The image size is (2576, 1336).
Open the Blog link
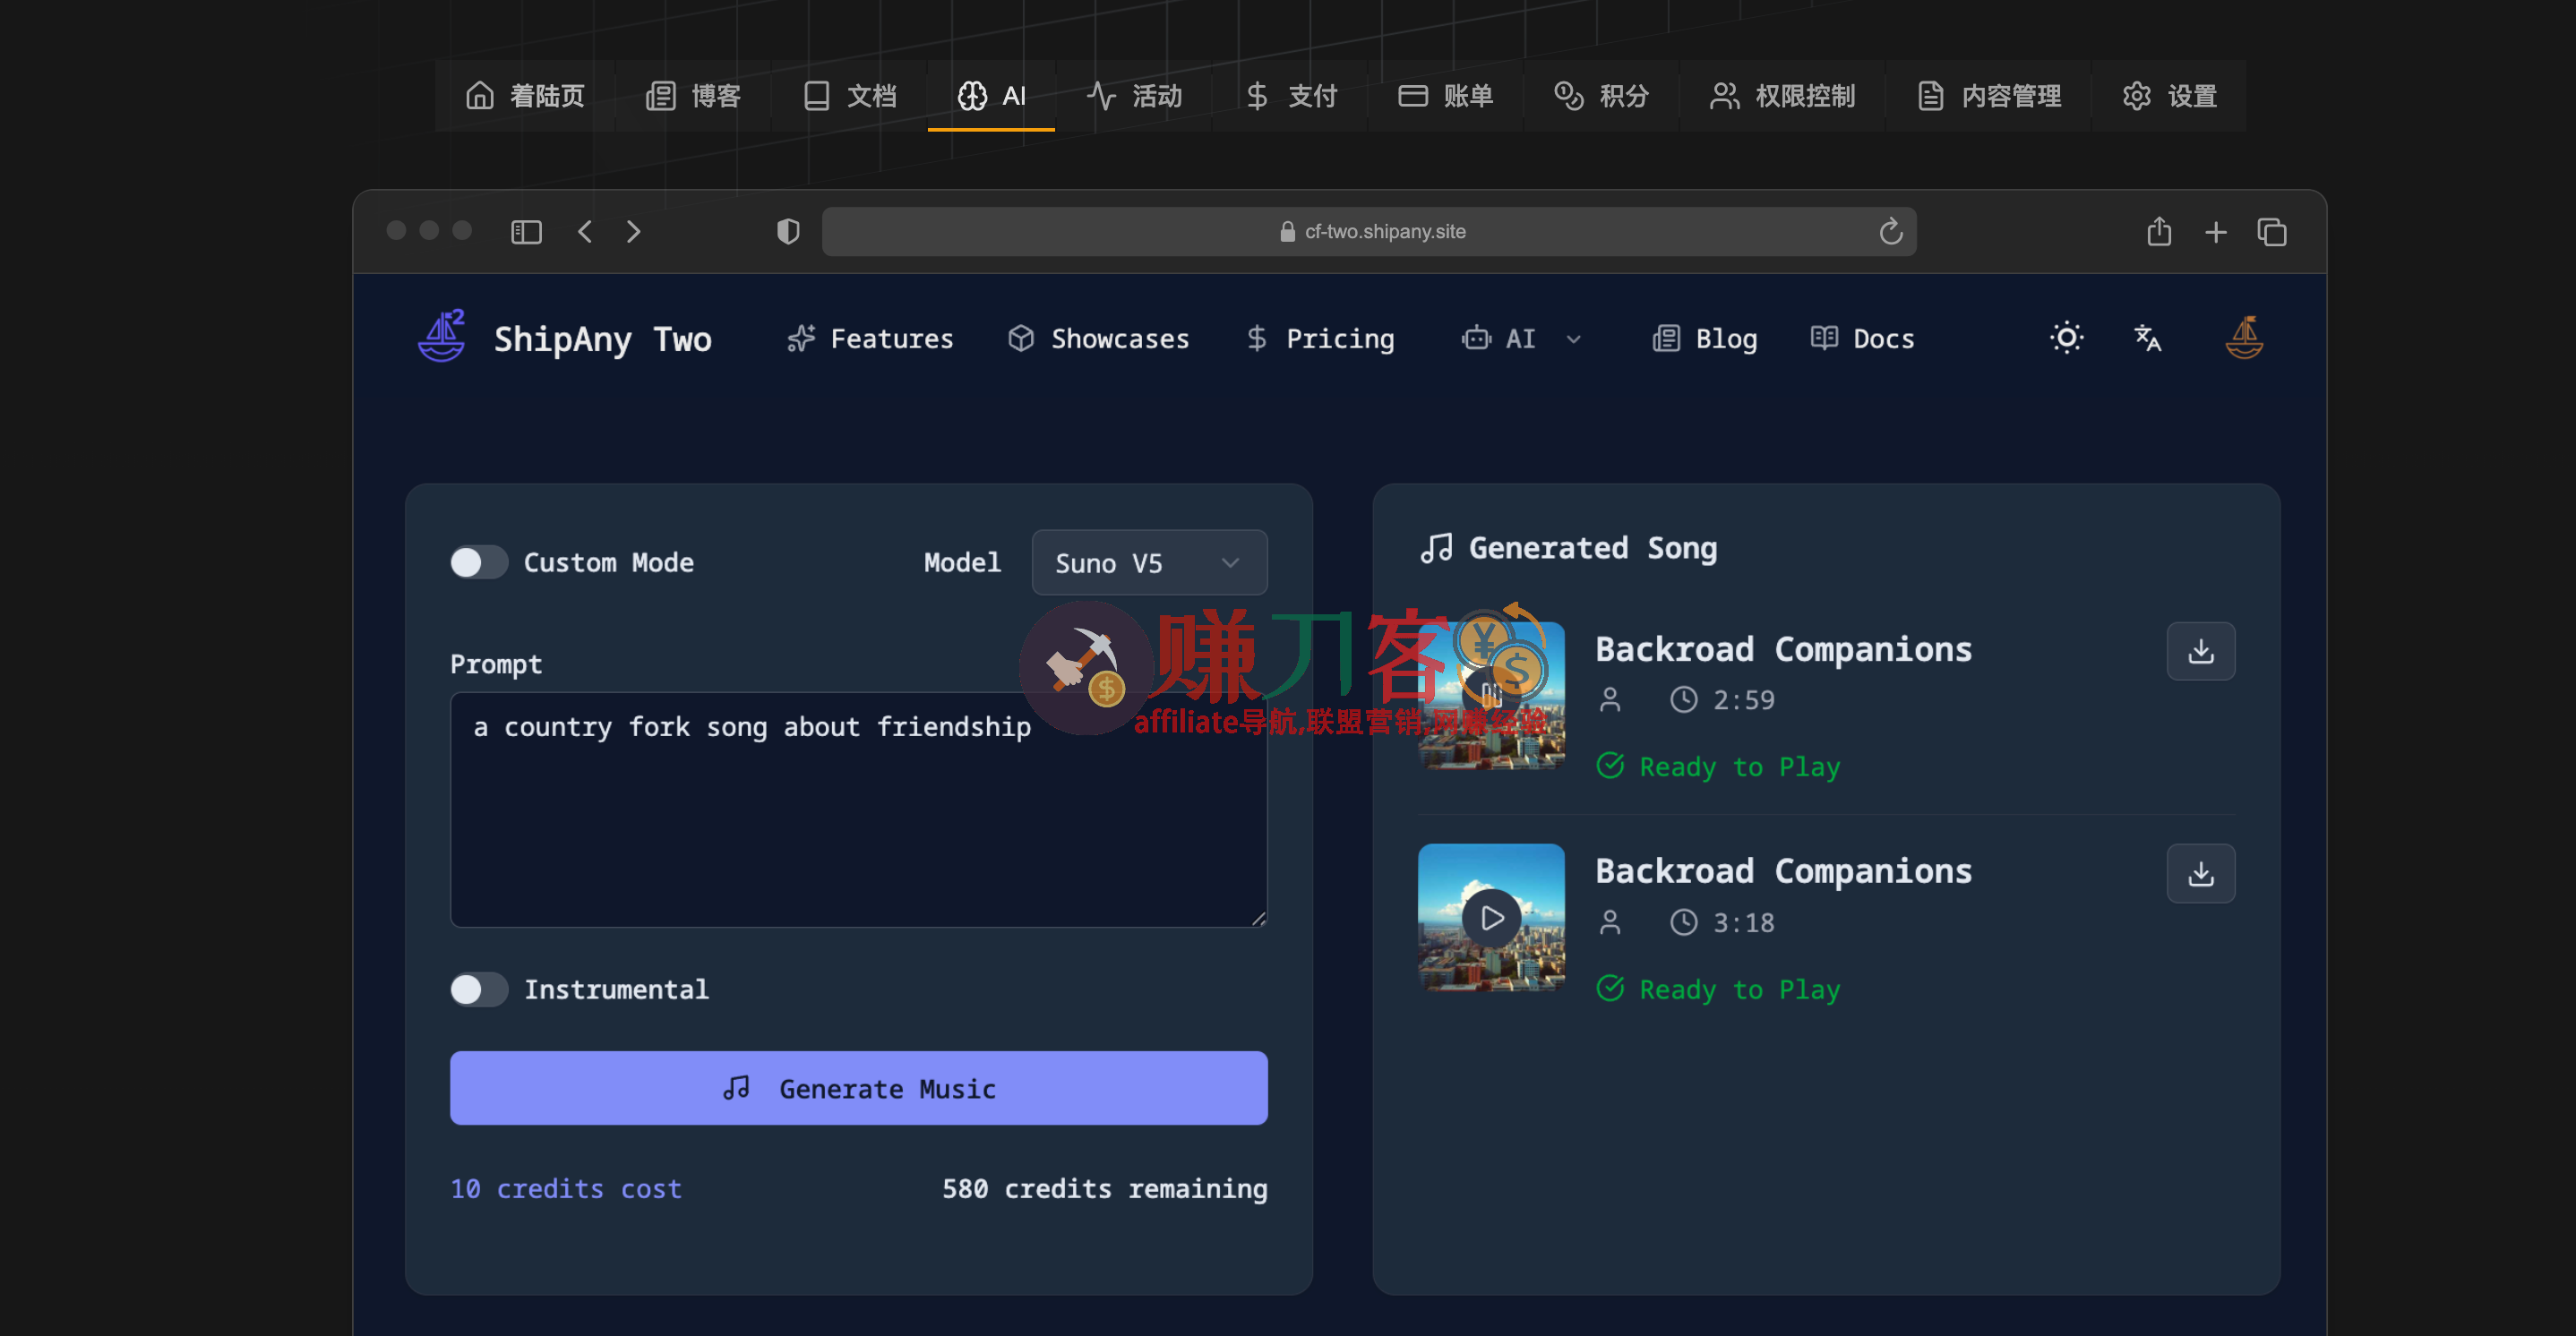[1705, 339]
